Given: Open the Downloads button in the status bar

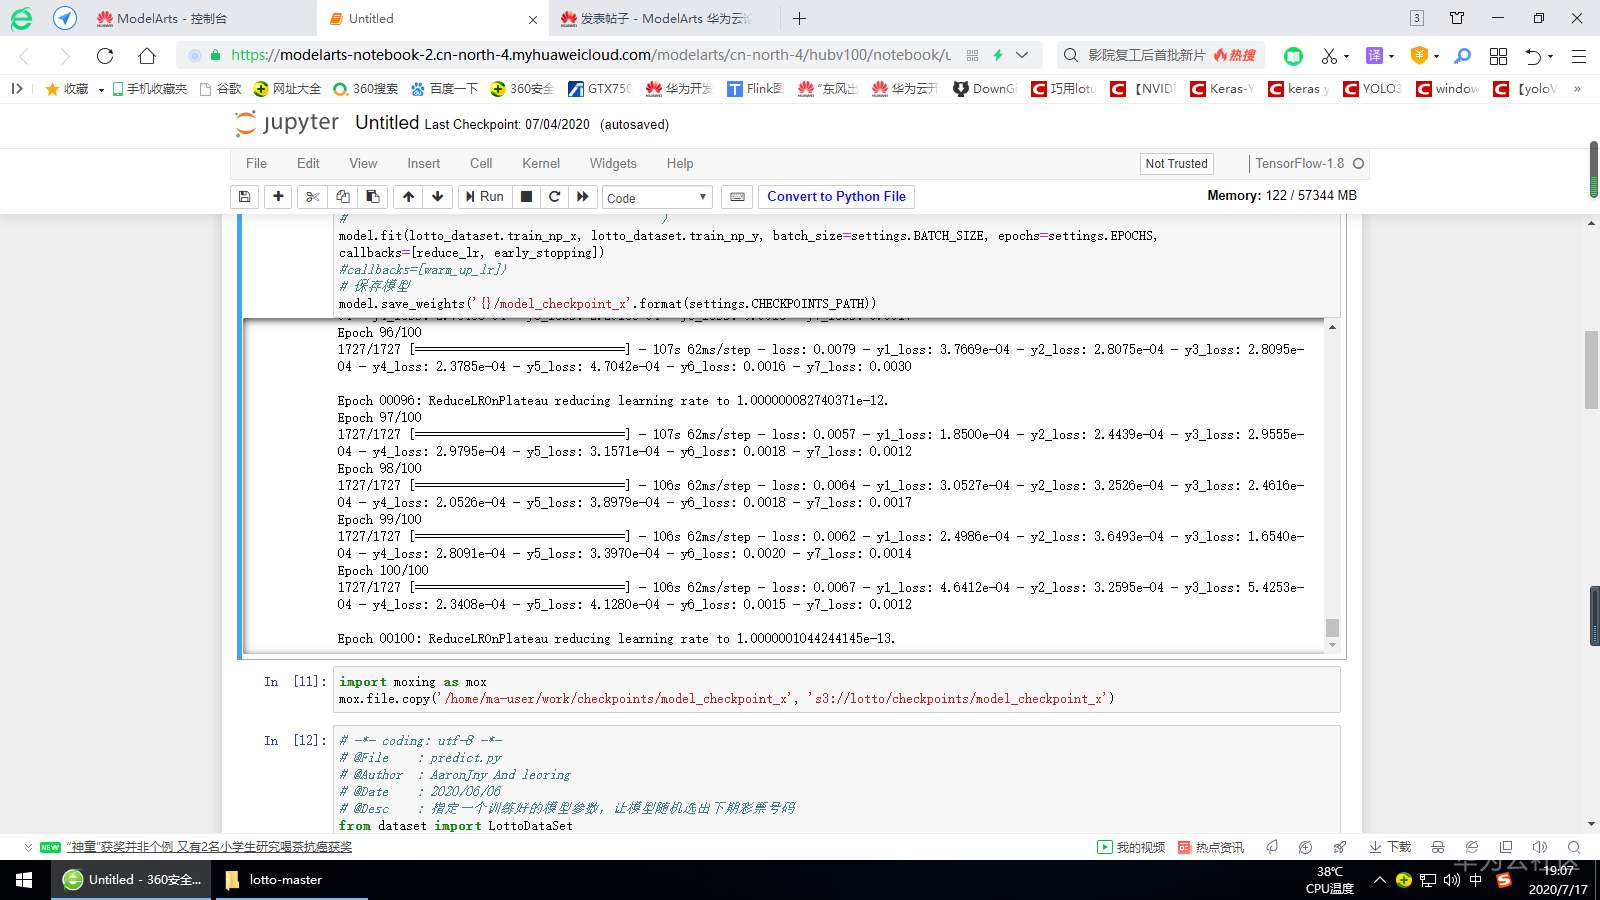Looking at the screenshot, I should coord(1390,847).
